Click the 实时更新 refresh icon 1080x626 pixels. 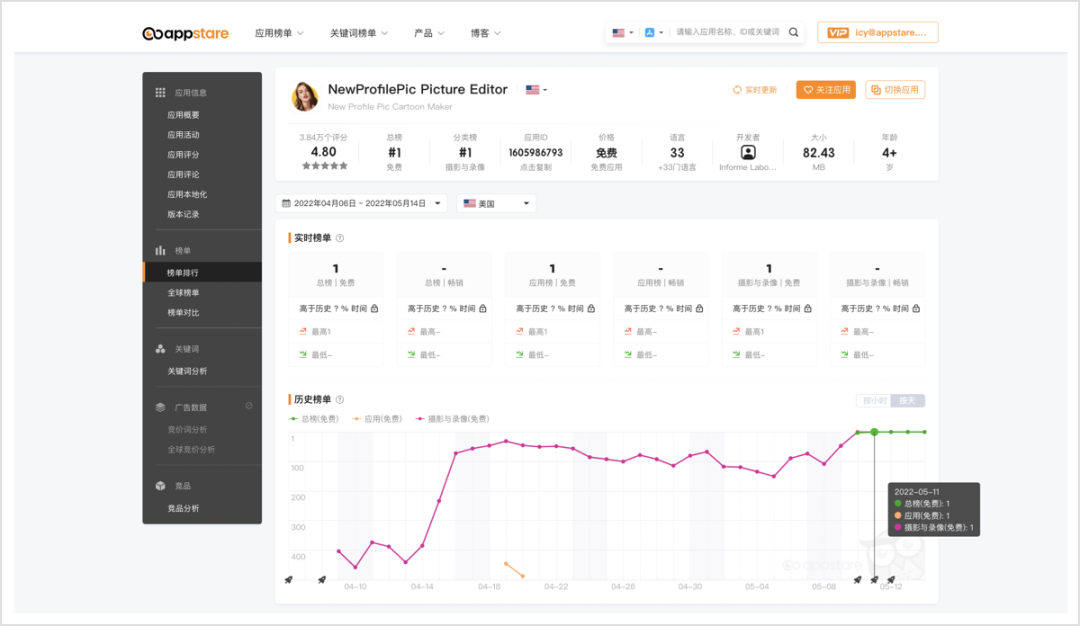point(737,90)
